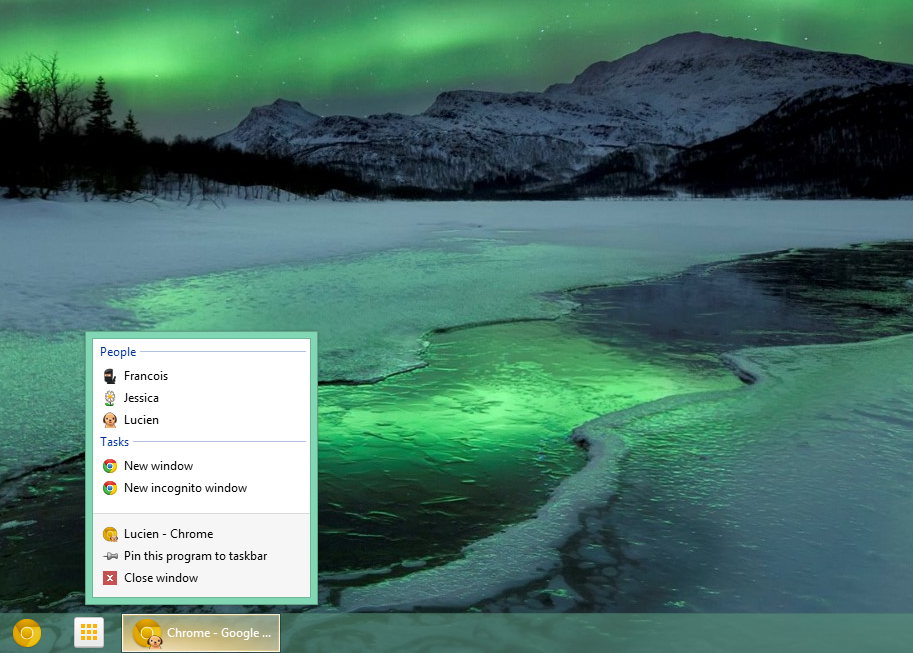Open the orange apps grid launcher
913x653 pixels.
pyautogui.click(x=89, y=633)
